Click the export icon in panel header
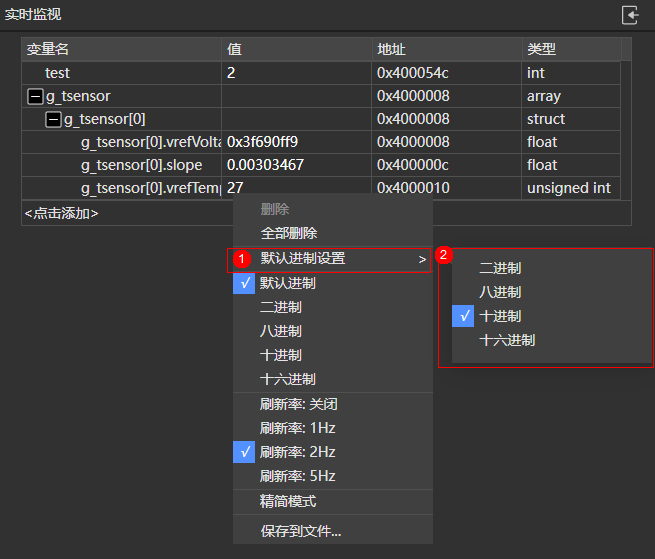Image resolution: width=655 pixels, height=559 pixels. coord(630,15)
